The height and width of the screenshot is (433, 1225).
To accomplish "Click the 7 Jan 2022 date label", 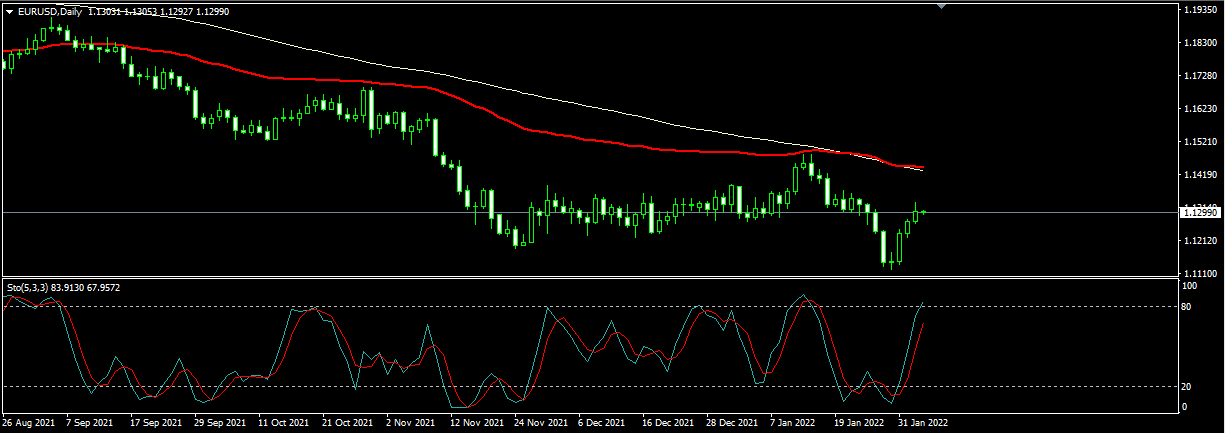I will point(796,423).
